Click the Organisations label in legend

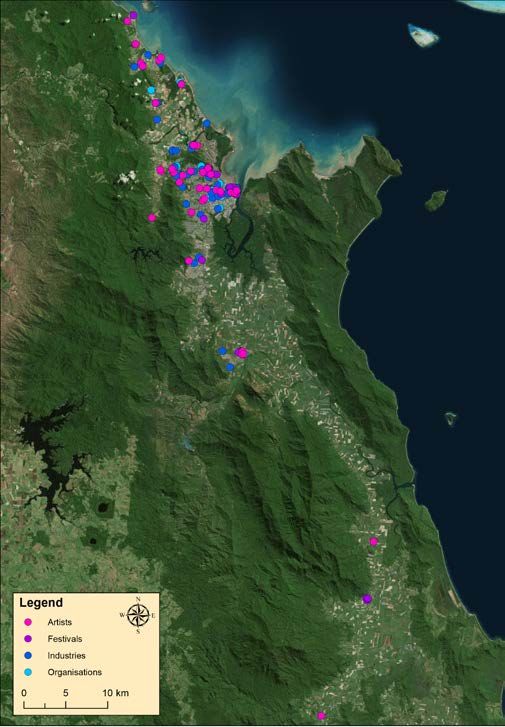pyautogui.click(x=74, y=672)
